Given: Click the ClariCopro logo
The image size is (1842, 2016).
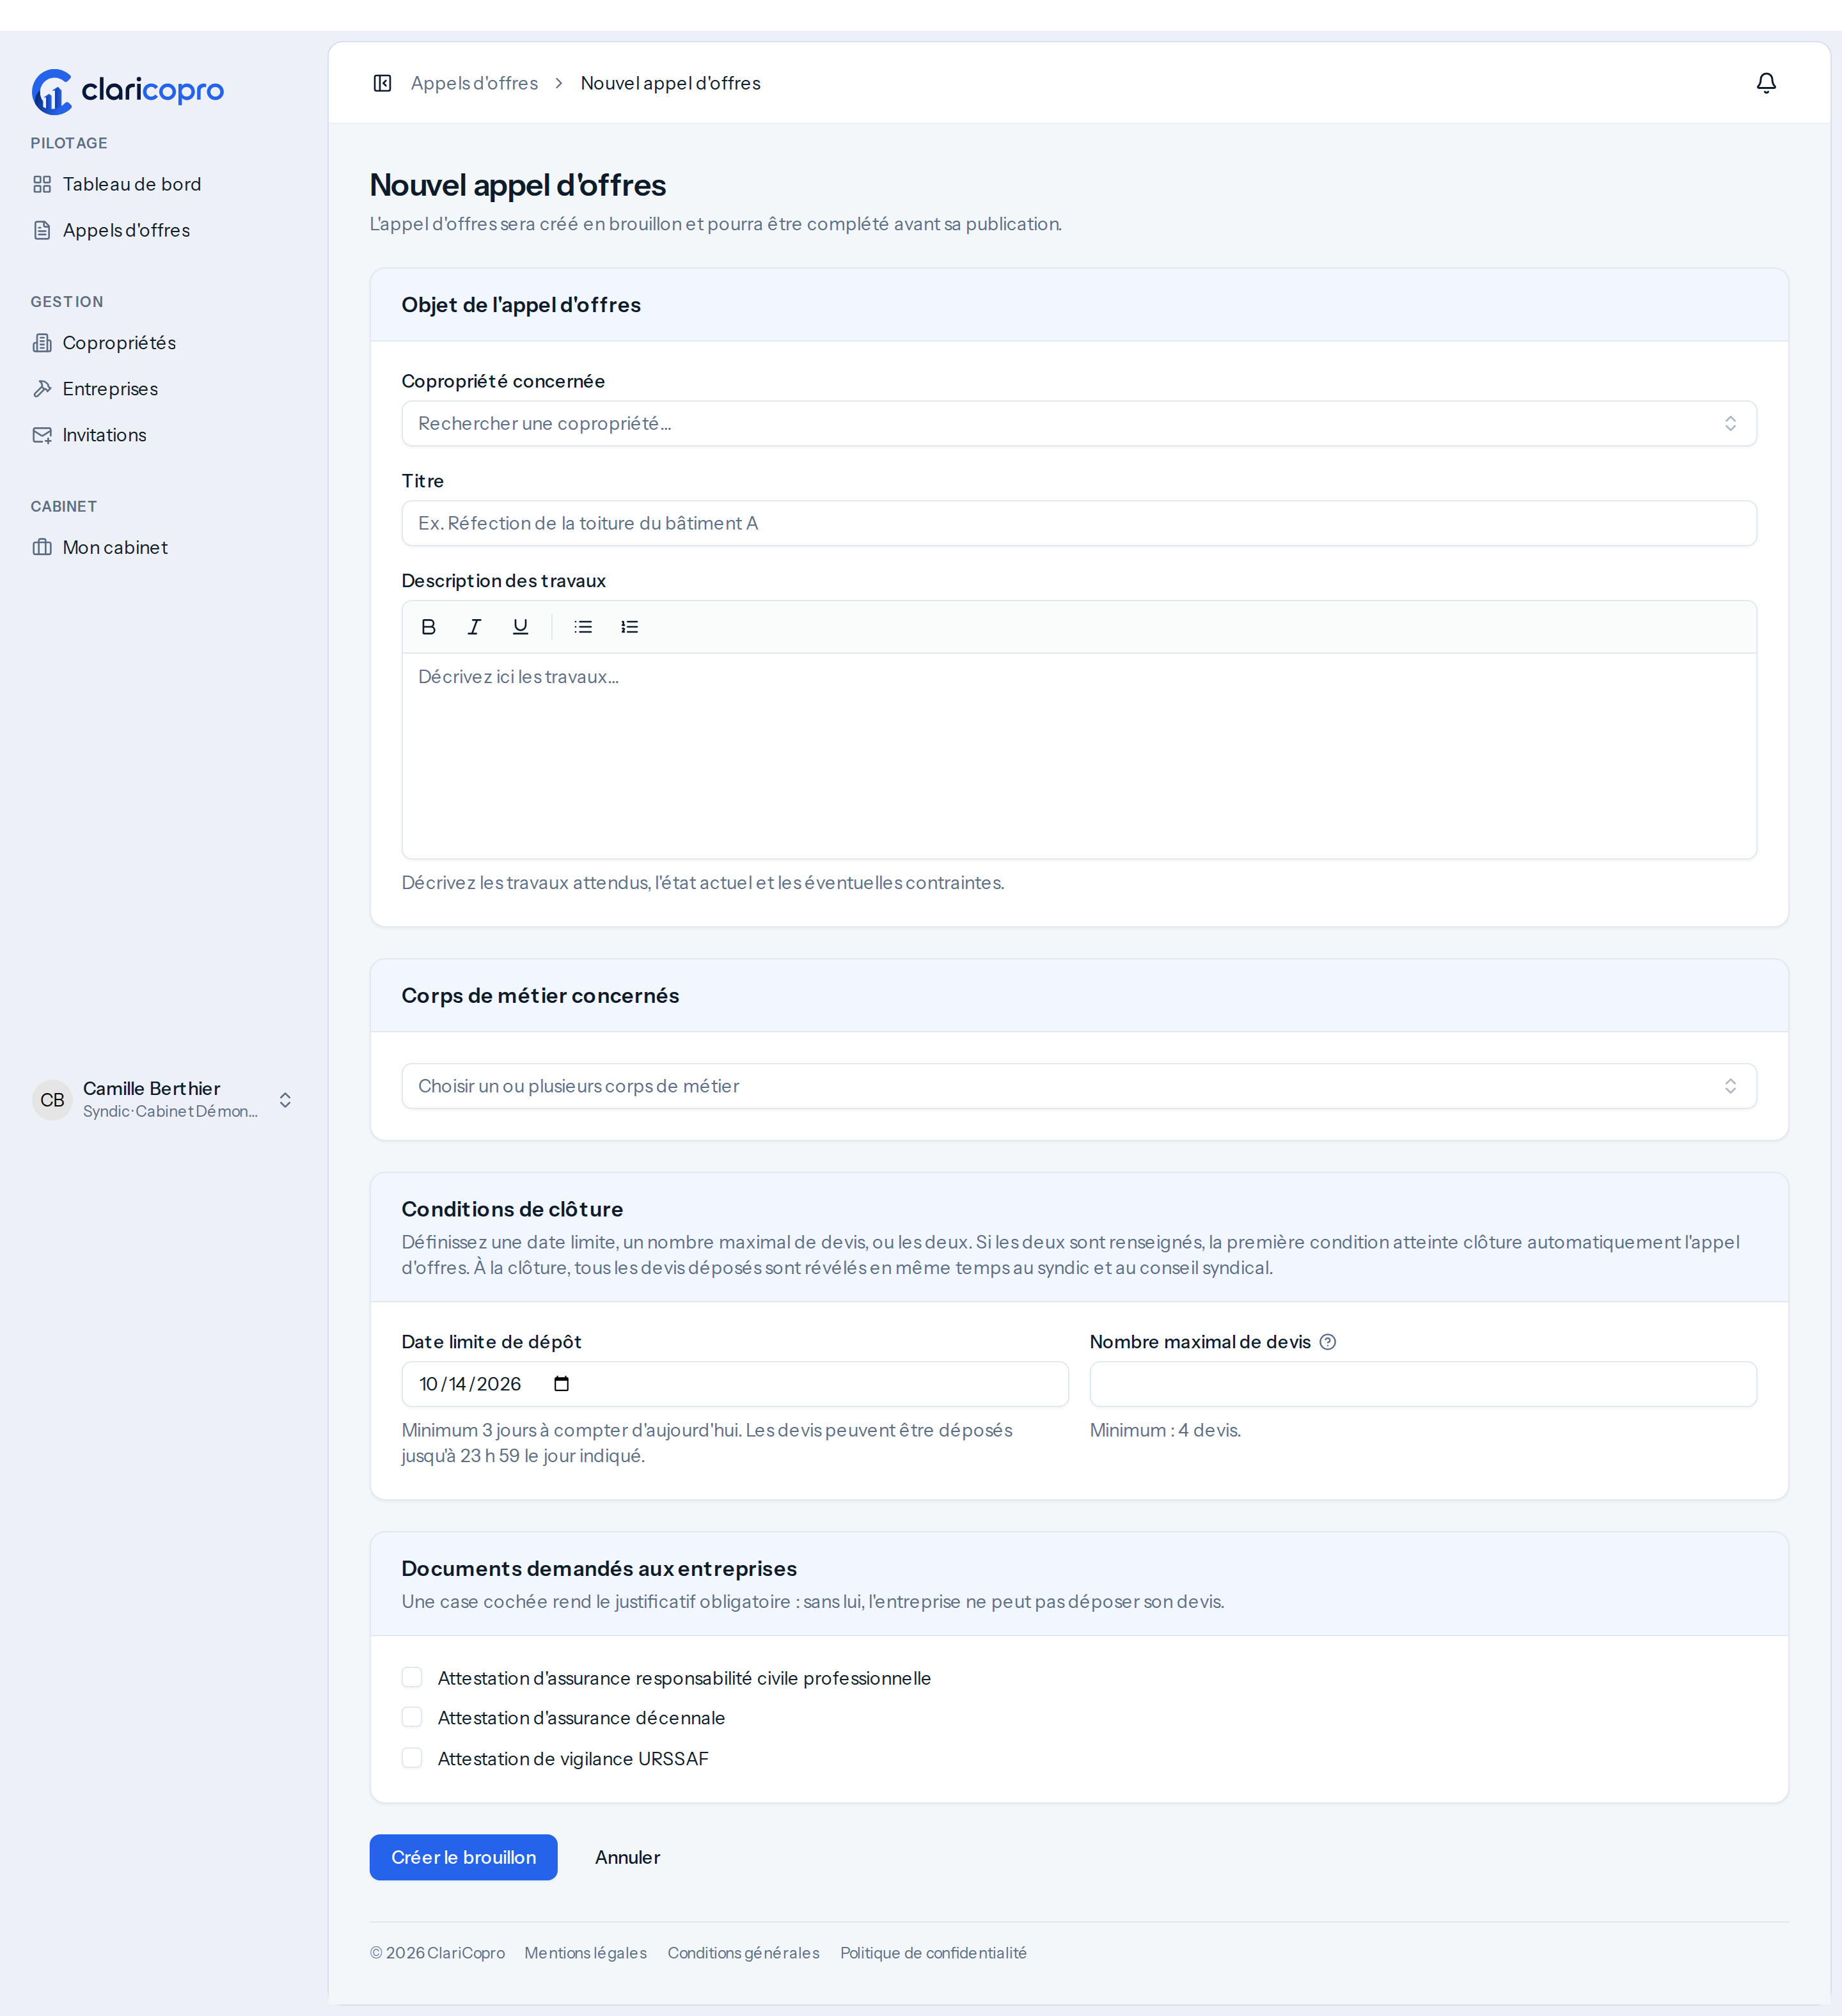Looking at the screenshot, I should click(x=127, y=91).
